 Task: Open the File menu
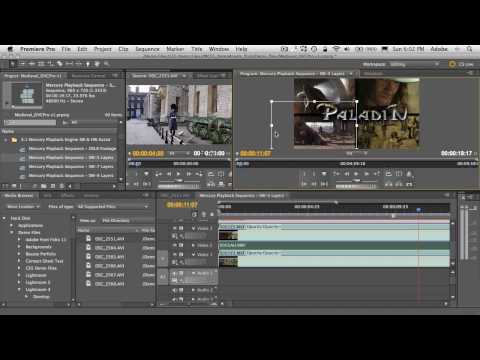(x=66, y=49)
